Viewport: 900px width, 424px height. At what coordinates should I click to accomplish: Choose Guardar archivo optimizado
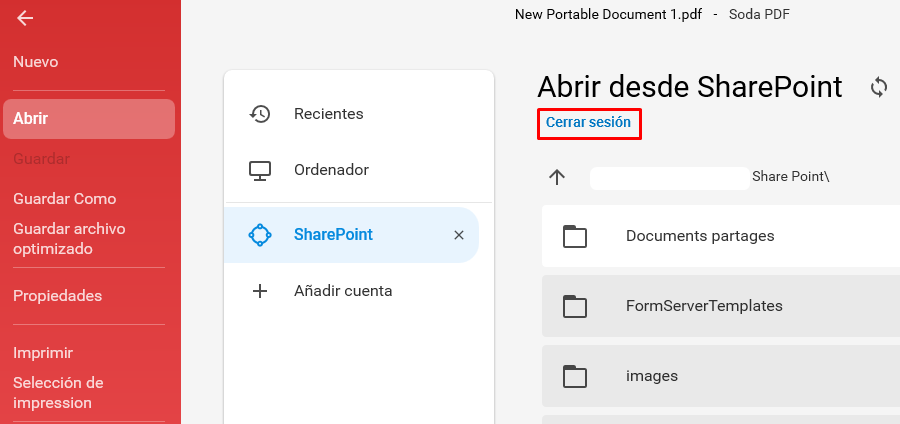[x=69, y=239]
